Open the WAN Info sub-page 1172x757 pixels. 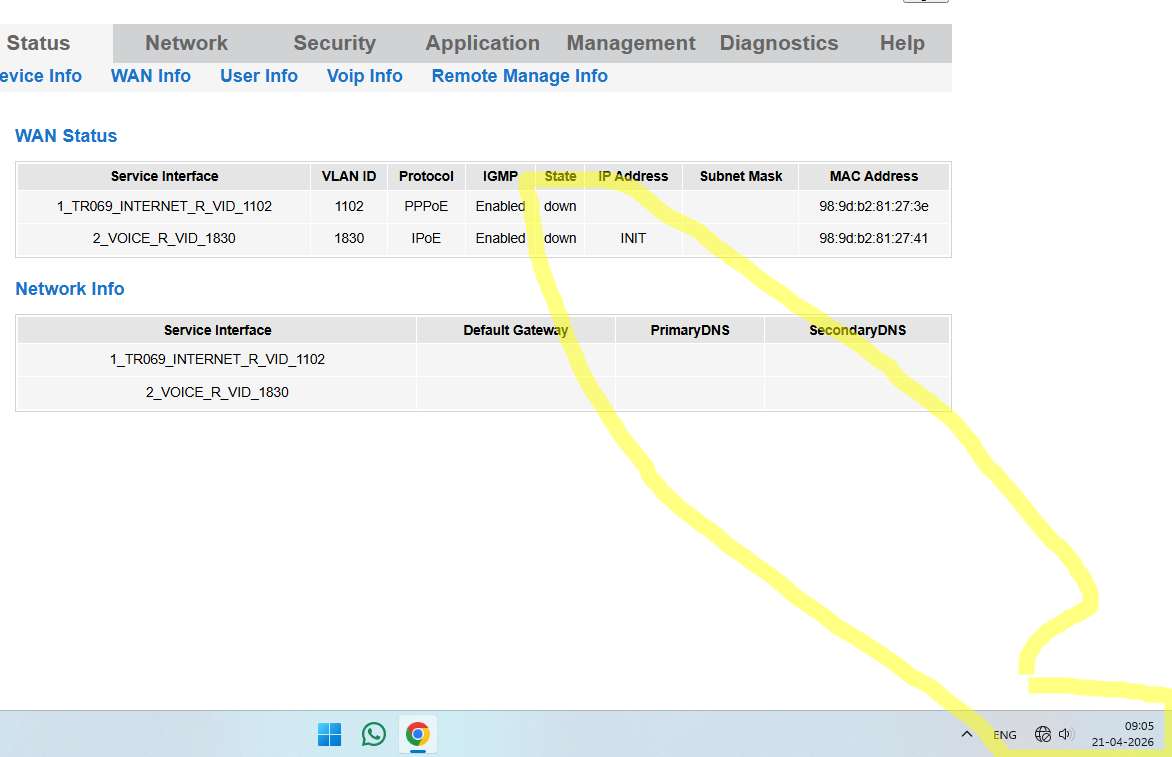click(x=151, y=76)
